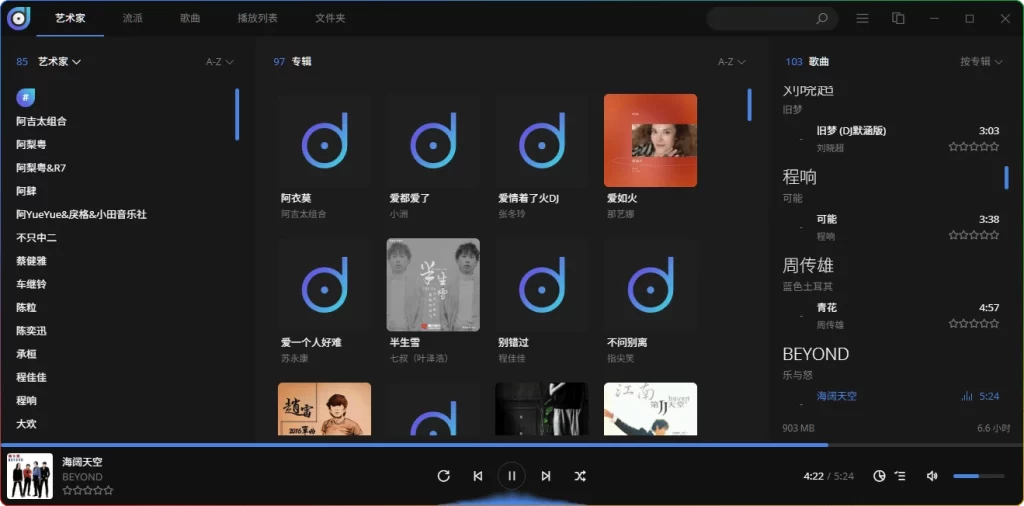Click the Dopamine app logo icon

tap(19, 18)
